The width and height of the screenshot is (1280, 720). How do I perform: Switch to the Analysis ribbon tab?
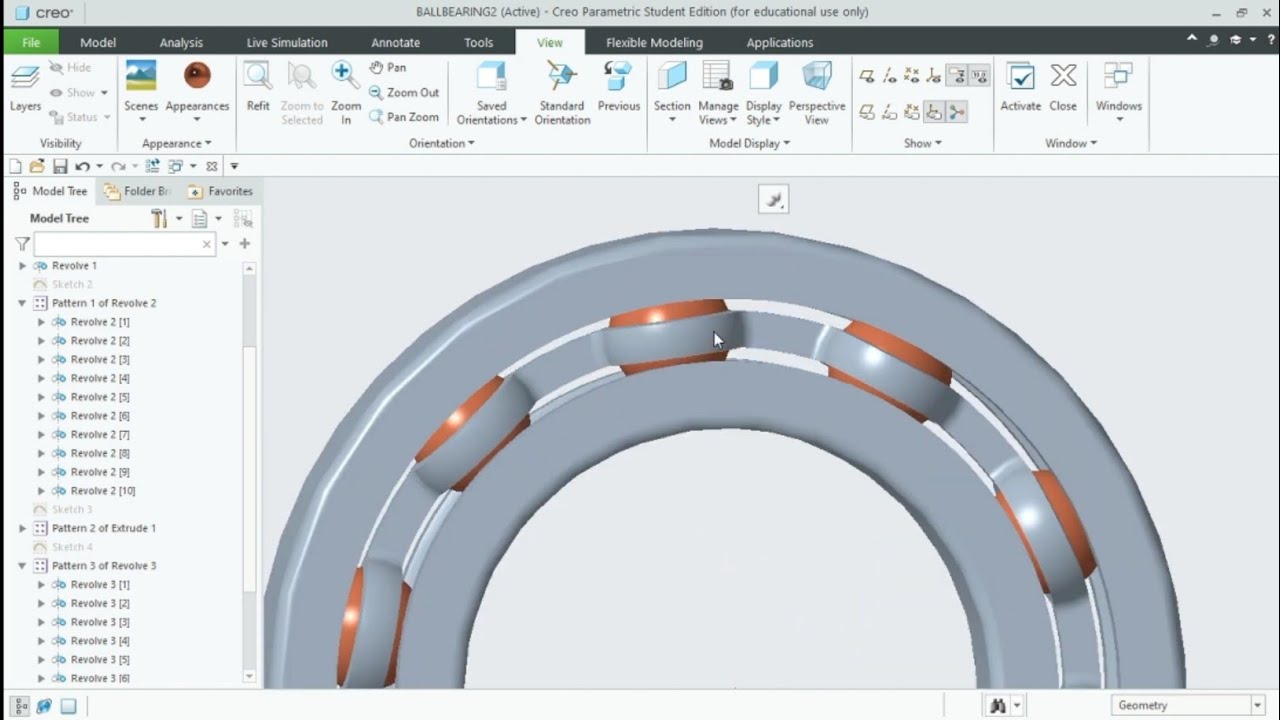(x=181, y=42)
